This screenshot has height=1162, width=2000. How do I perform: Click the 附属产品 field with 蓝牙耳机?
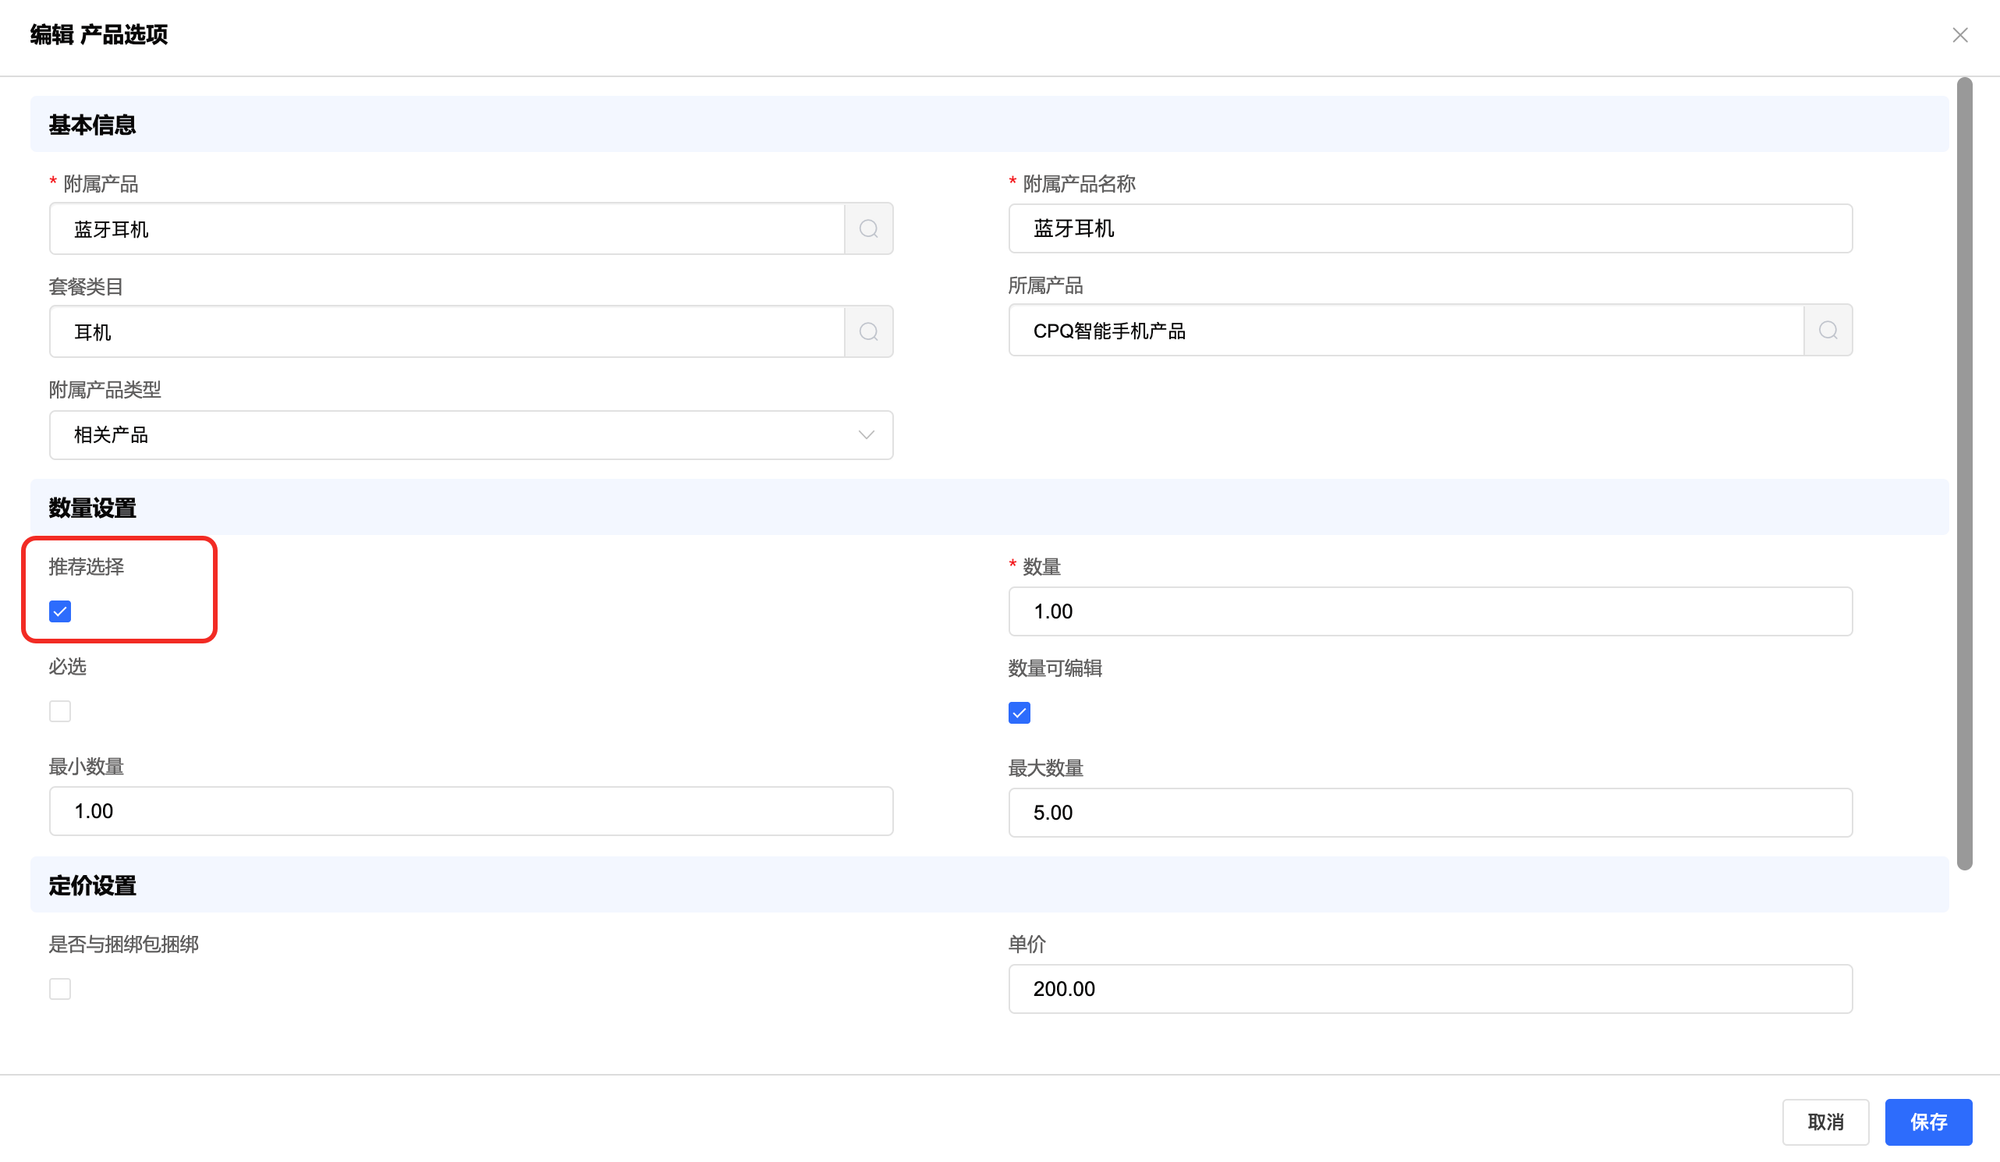[x=446, y=229]
